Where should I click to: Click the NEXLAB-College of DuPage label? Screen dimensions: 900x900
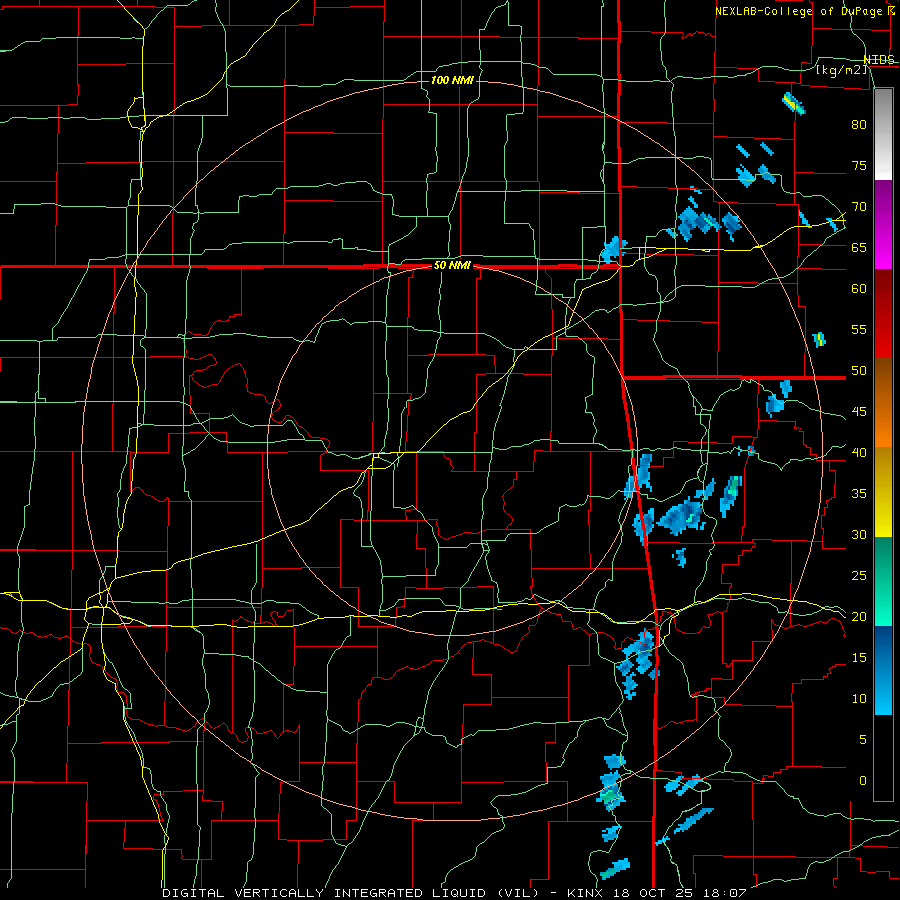pyautogui.click(x=798, y=11)
